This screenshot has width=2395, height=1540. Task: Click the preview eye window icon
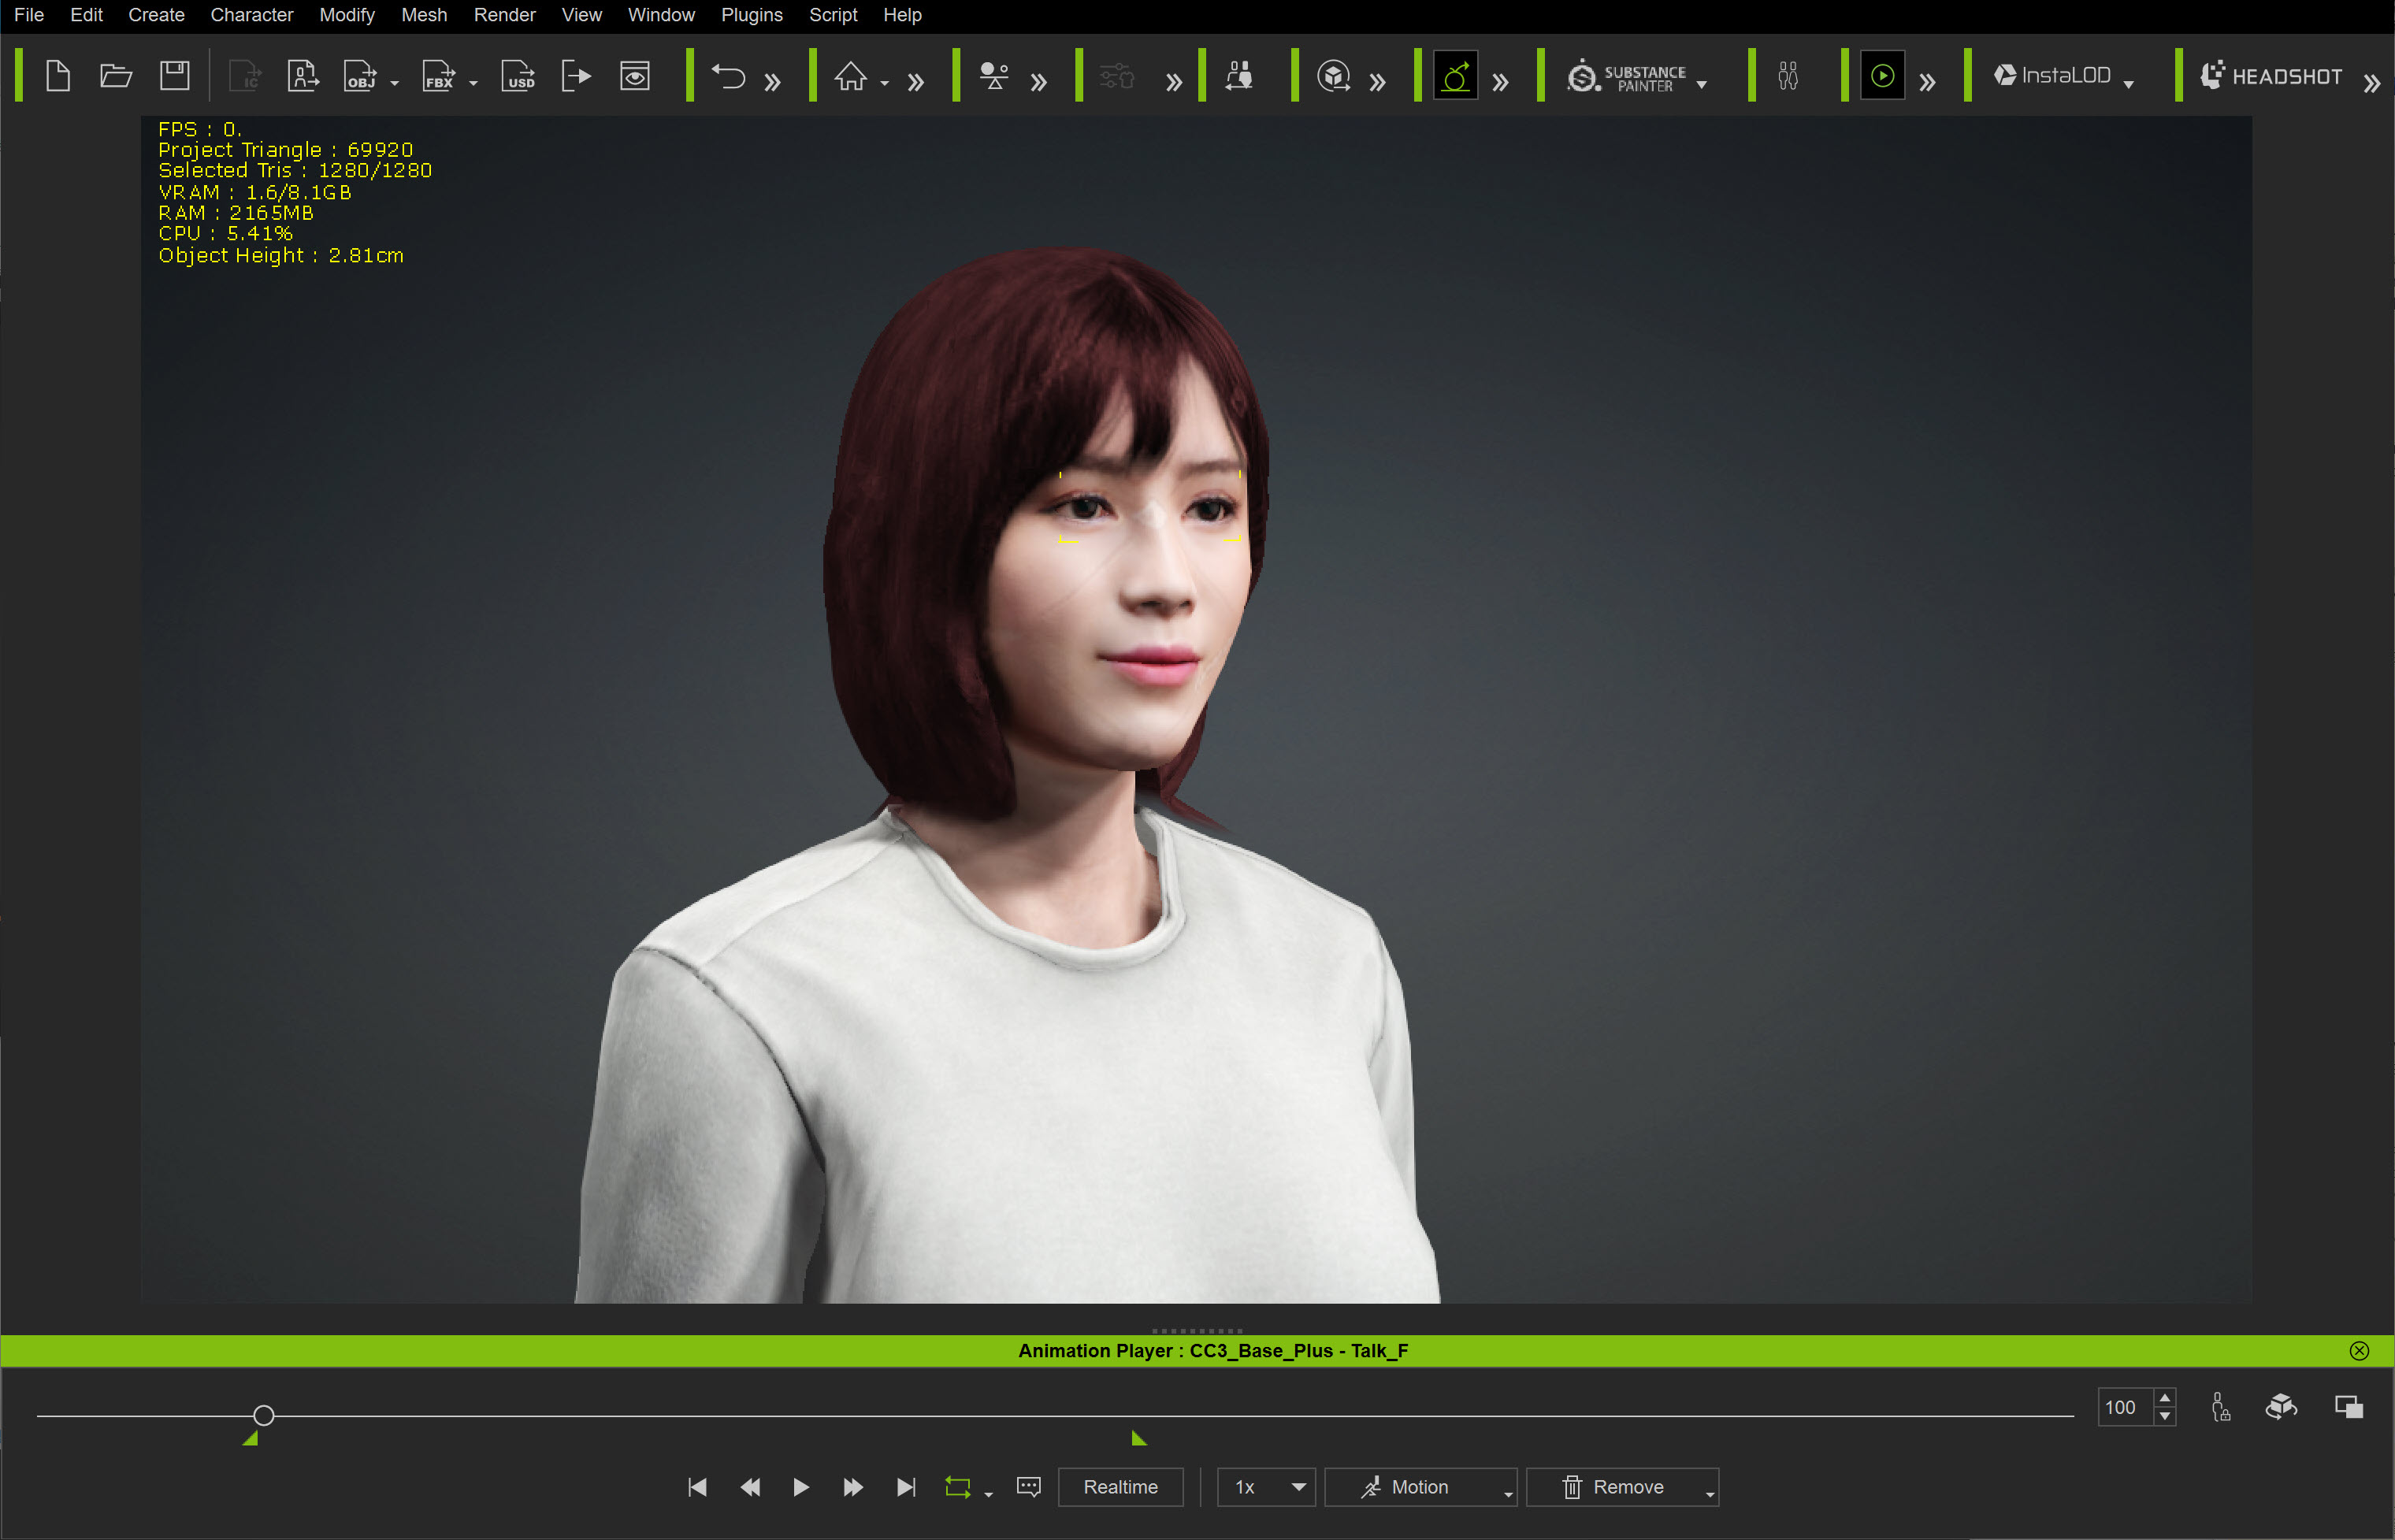click(x=635, y=76)
